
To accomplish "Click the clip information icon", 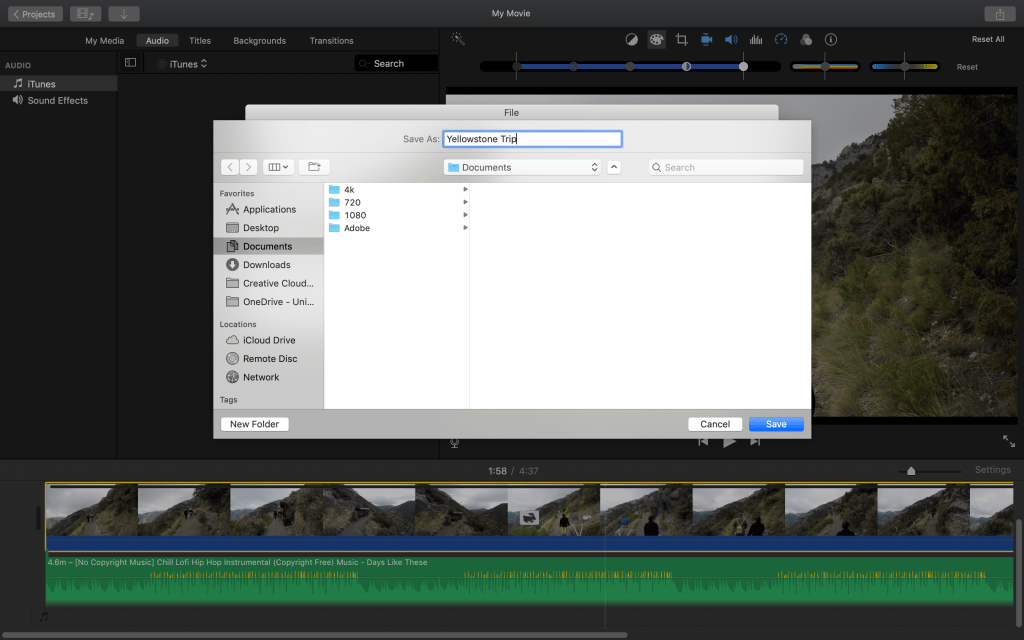I will [x=831, y=40].
